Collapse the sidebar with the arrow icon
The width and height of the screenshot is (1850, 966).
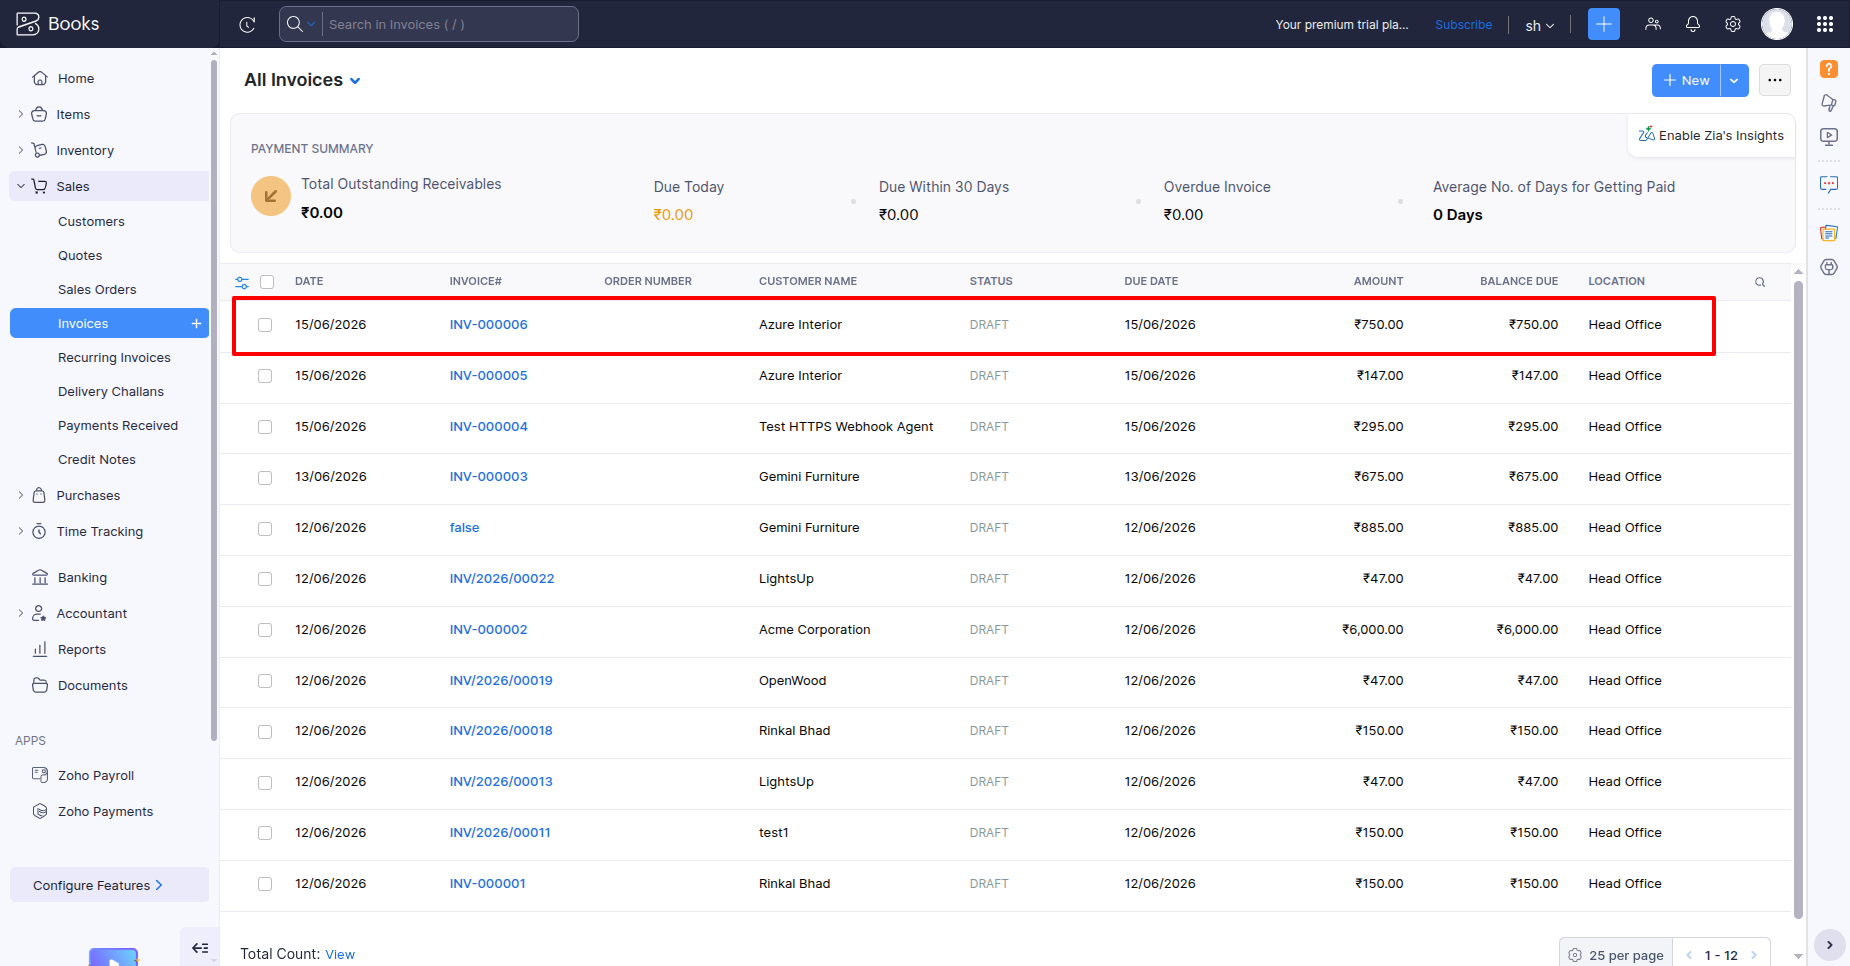click(x=200, y=948)
